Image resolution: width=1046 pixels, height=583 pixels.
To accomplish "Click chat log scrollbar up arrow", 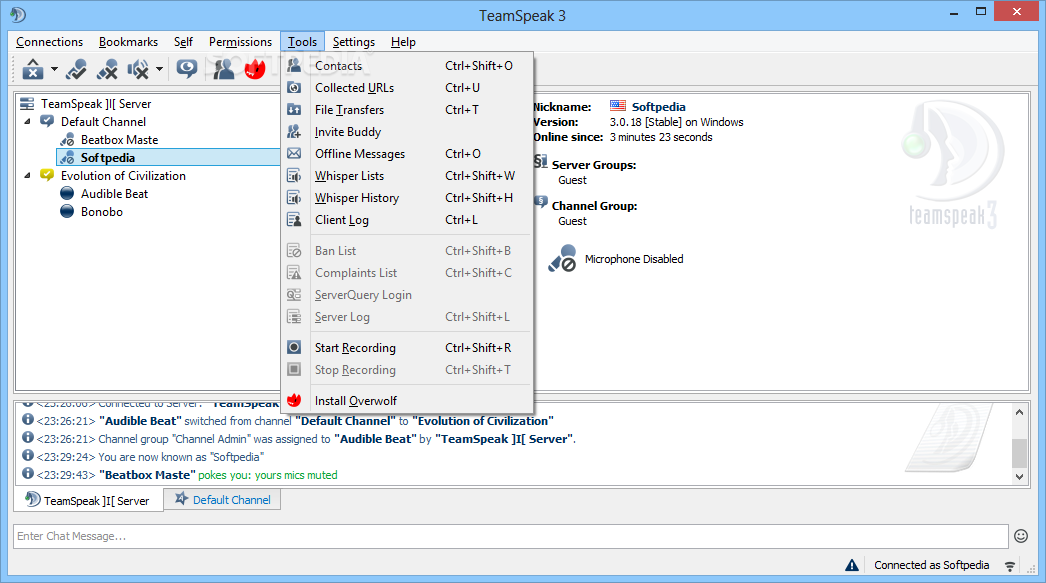I will pyautogui.click(x=1019, y=412).
